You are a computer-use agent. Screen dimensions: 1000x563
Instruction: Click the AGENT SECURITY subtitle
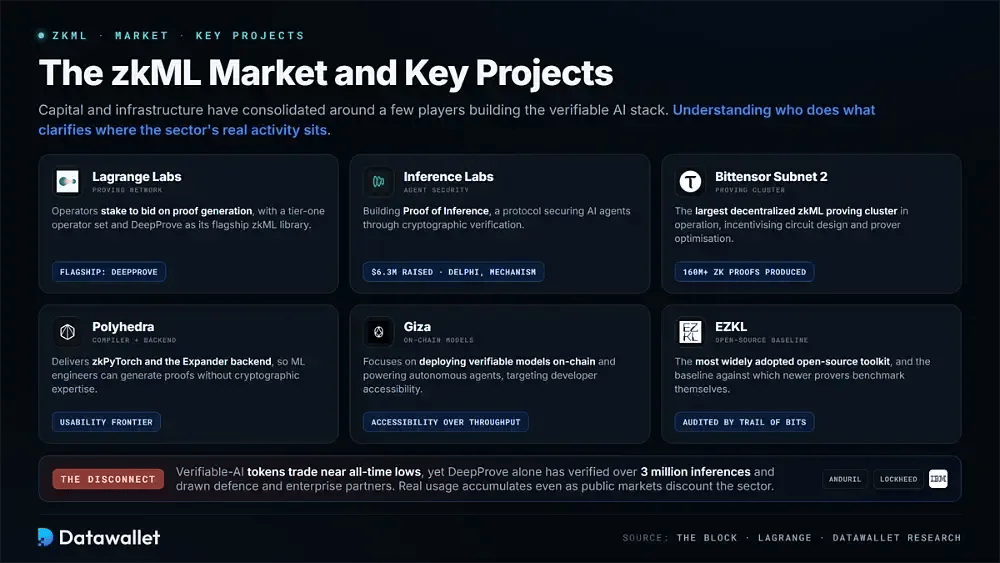click(436, 190)
